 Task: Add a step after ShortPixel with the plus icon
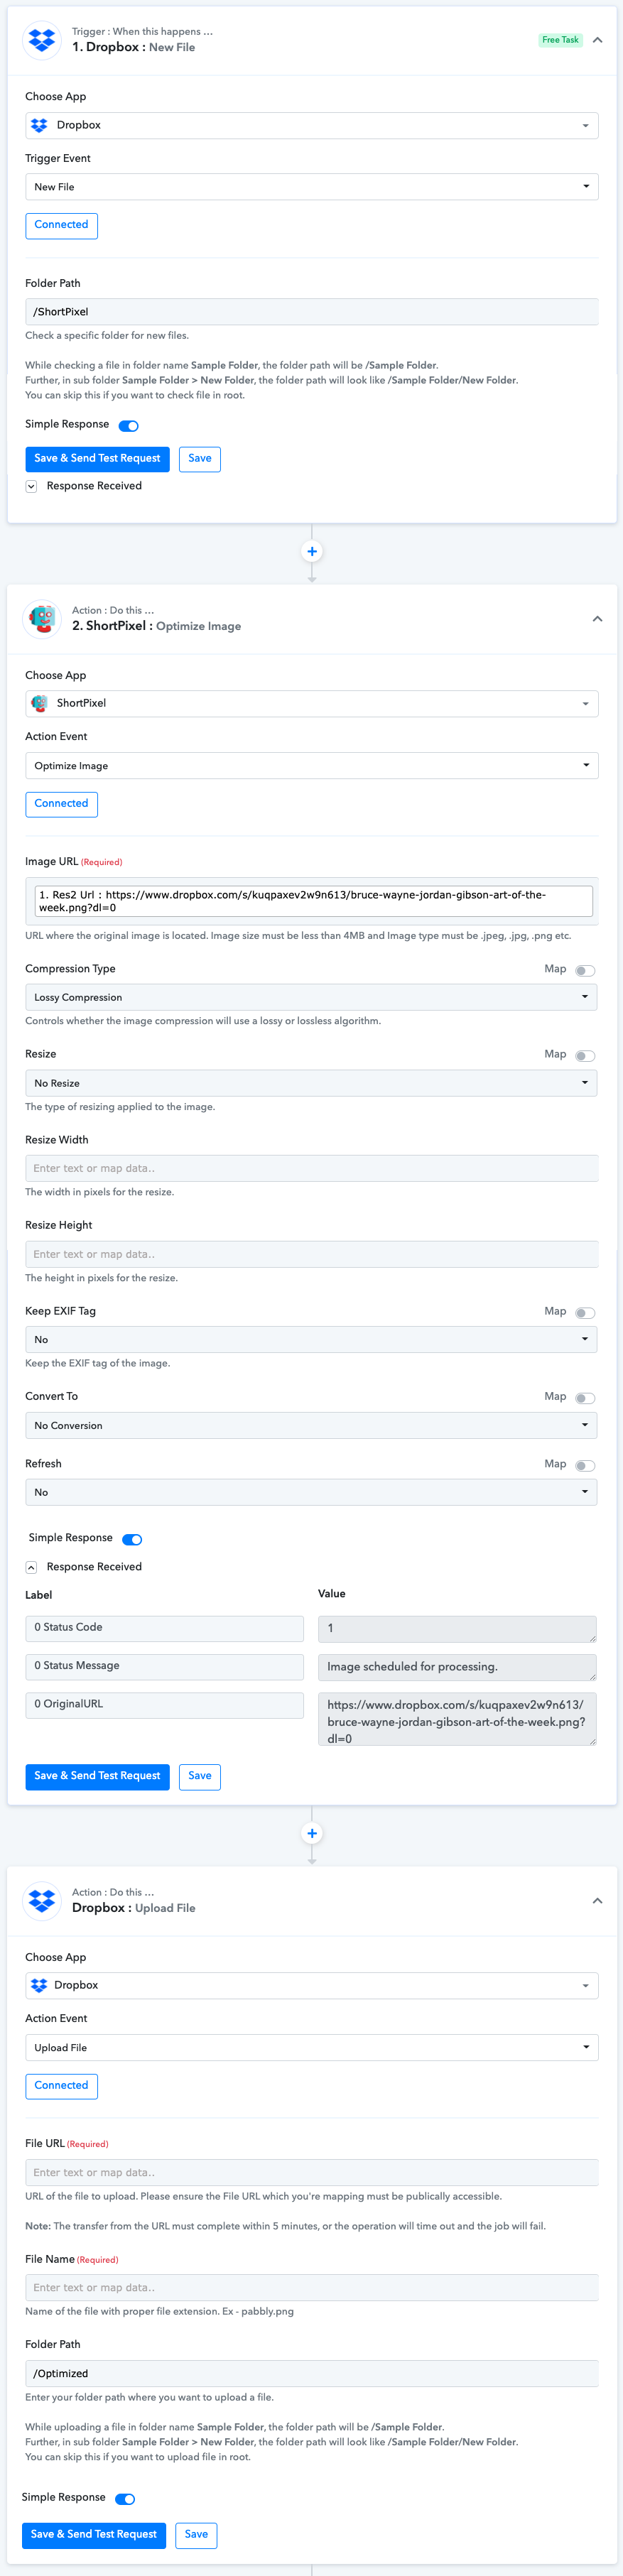click(x=312, y=1833)
